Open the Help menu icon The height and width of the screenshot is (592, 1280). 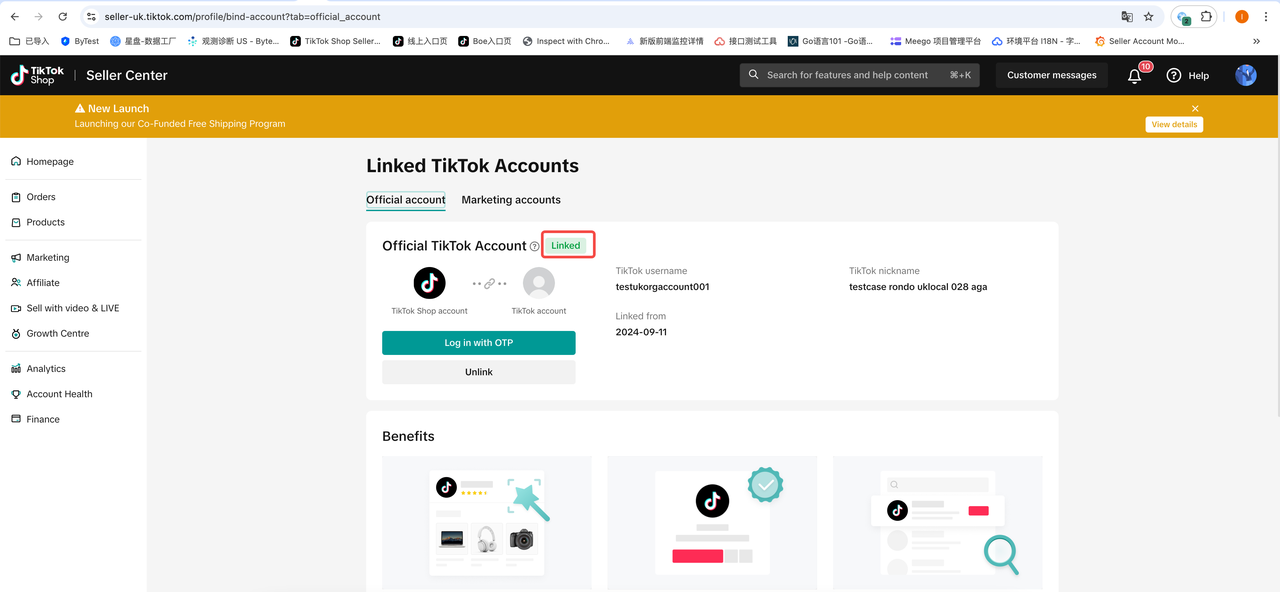click(1174, 76)
